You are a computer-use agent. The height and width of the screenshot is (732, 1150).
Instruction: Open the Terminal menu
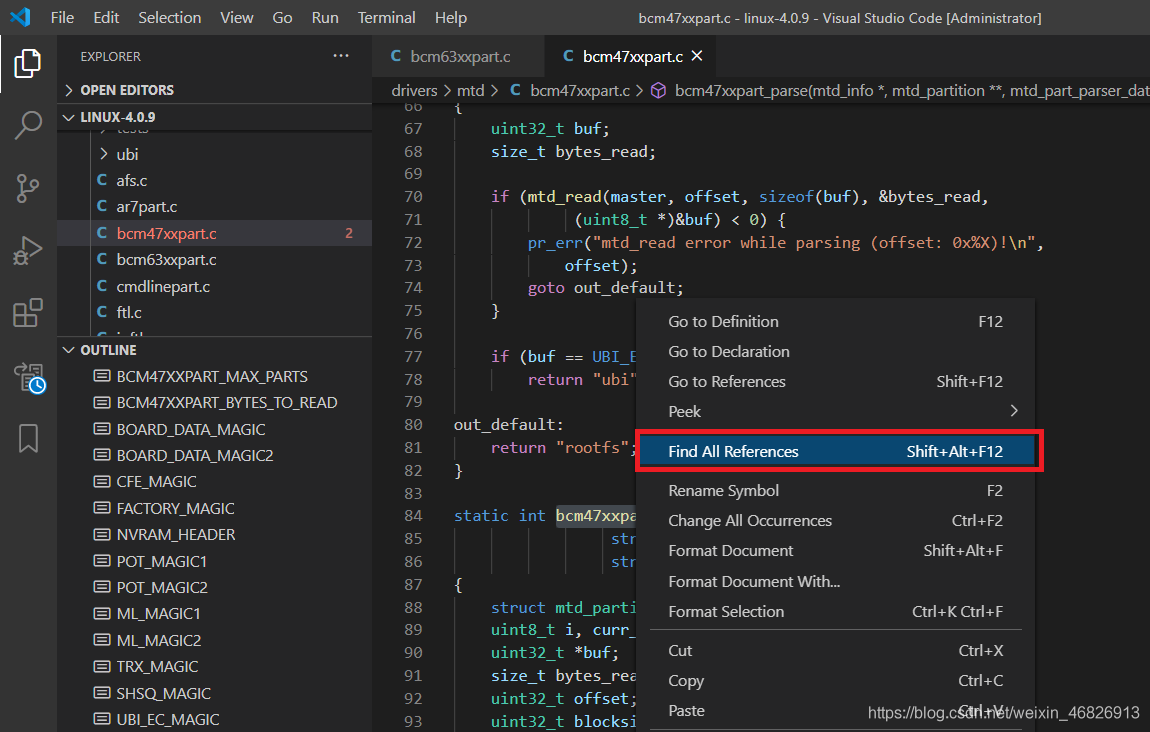click(x=387, y=18)
